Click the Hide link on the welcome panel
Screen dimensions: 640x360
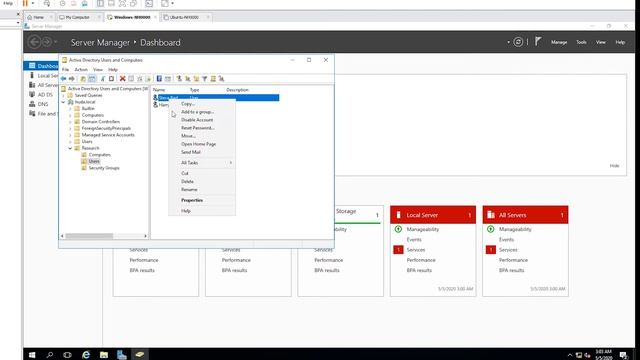point(614,166)
